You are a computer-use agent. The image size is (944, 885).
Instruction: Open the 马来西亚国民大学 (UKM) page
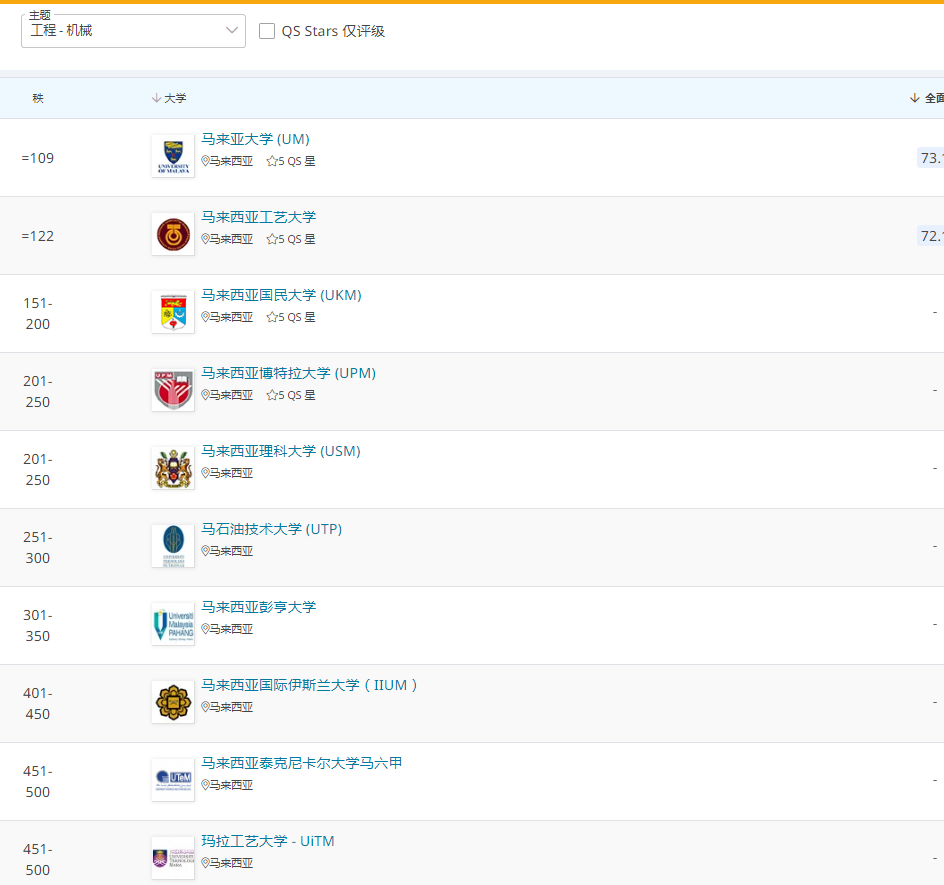click(x=281, y=295)
